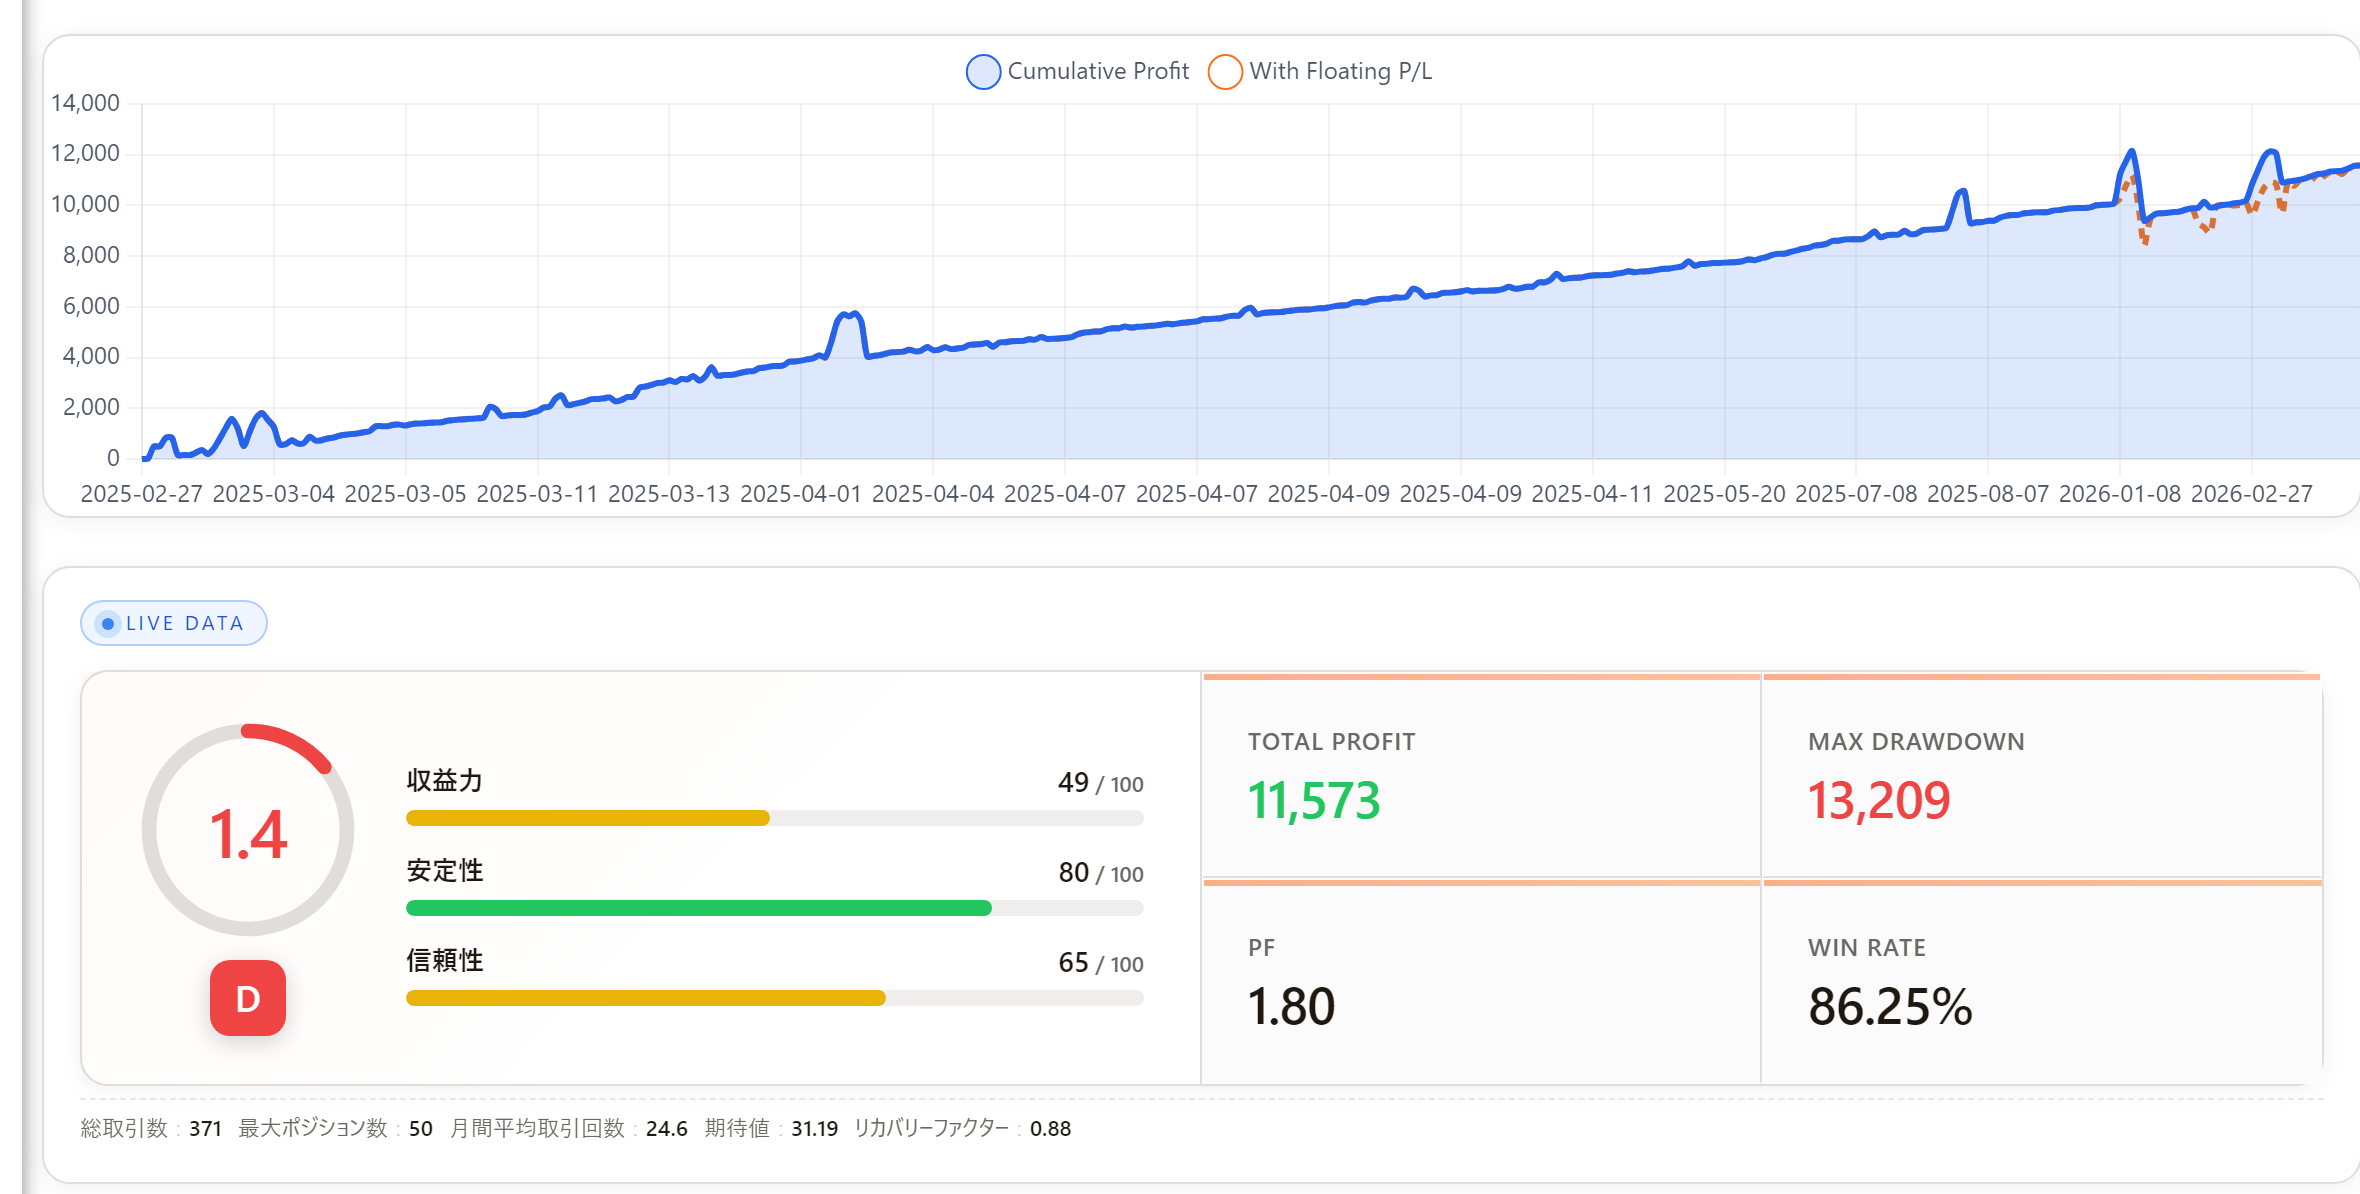Click 最大ポジション数 value 50

tap(420, 1129)
